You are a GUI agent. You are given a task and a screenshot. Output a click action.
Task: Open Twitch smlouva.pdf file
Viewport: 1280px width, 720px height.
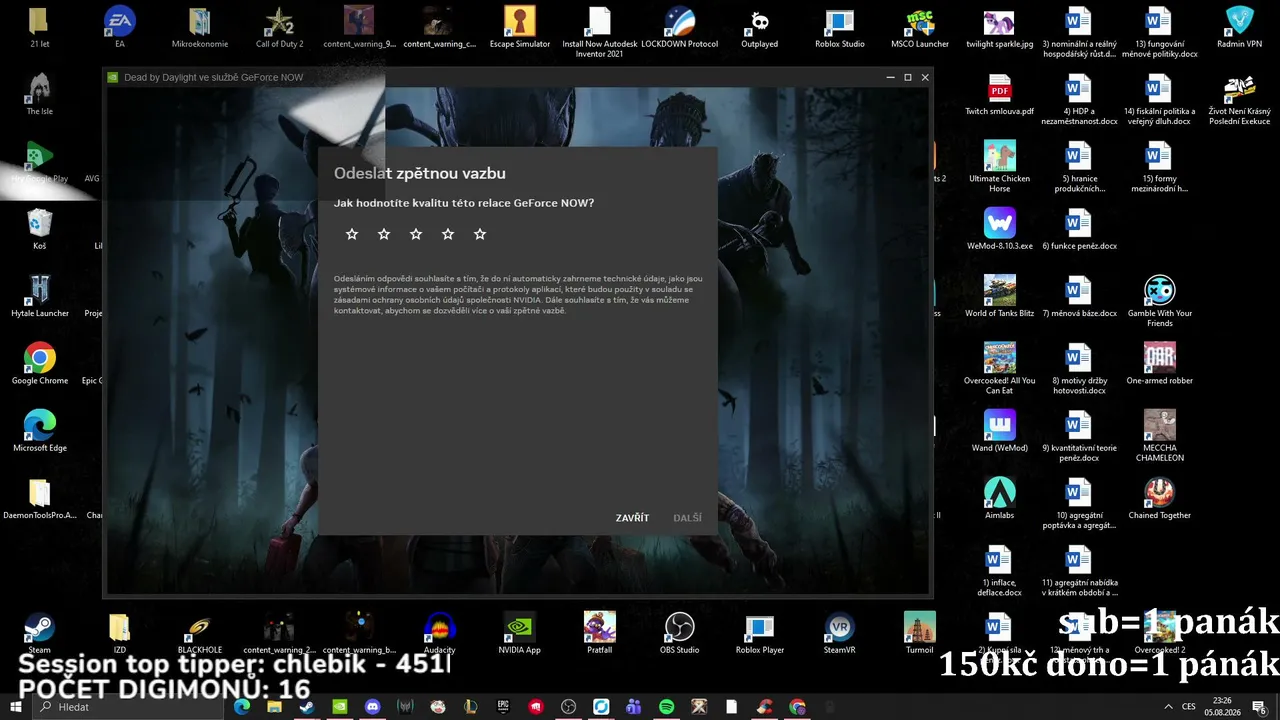(x=1000, y=95)
